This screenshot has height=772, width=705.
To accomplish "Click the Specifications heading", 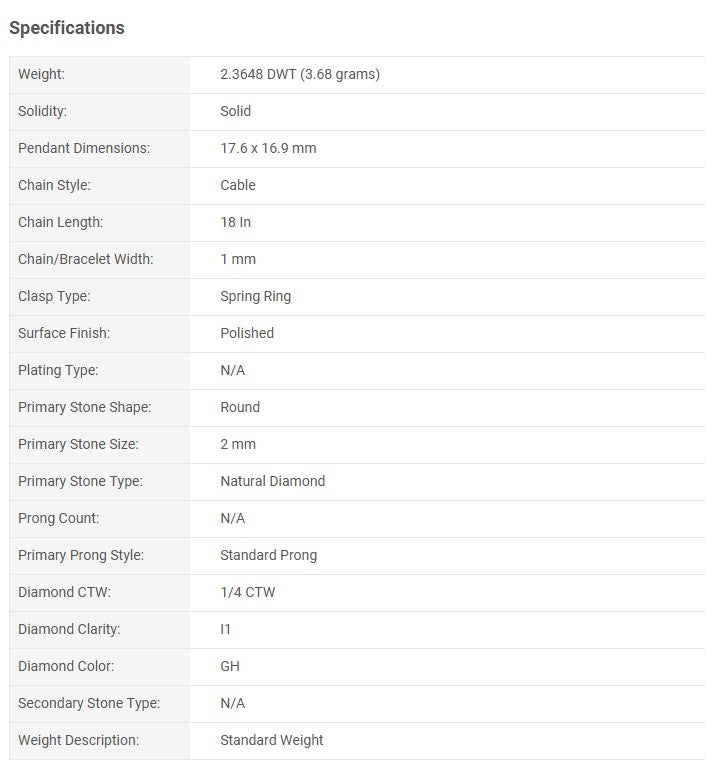I will click(x=67, y=28).
